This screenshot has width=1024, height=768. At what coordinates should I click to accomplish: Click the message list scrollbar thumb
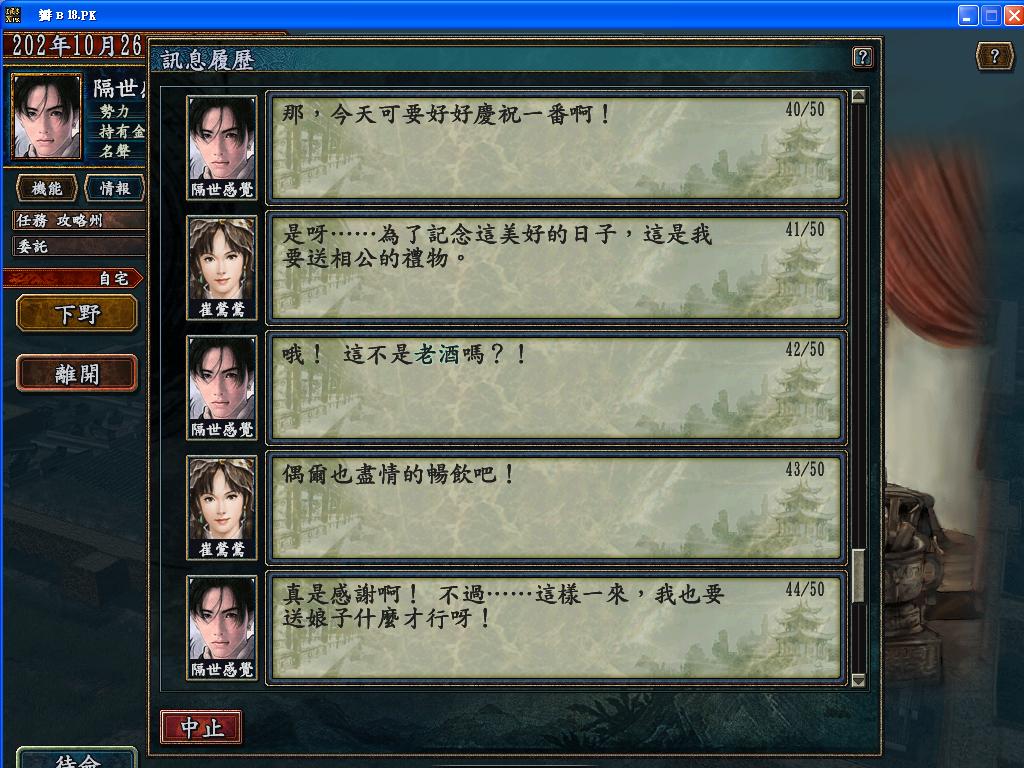[859, 575]
